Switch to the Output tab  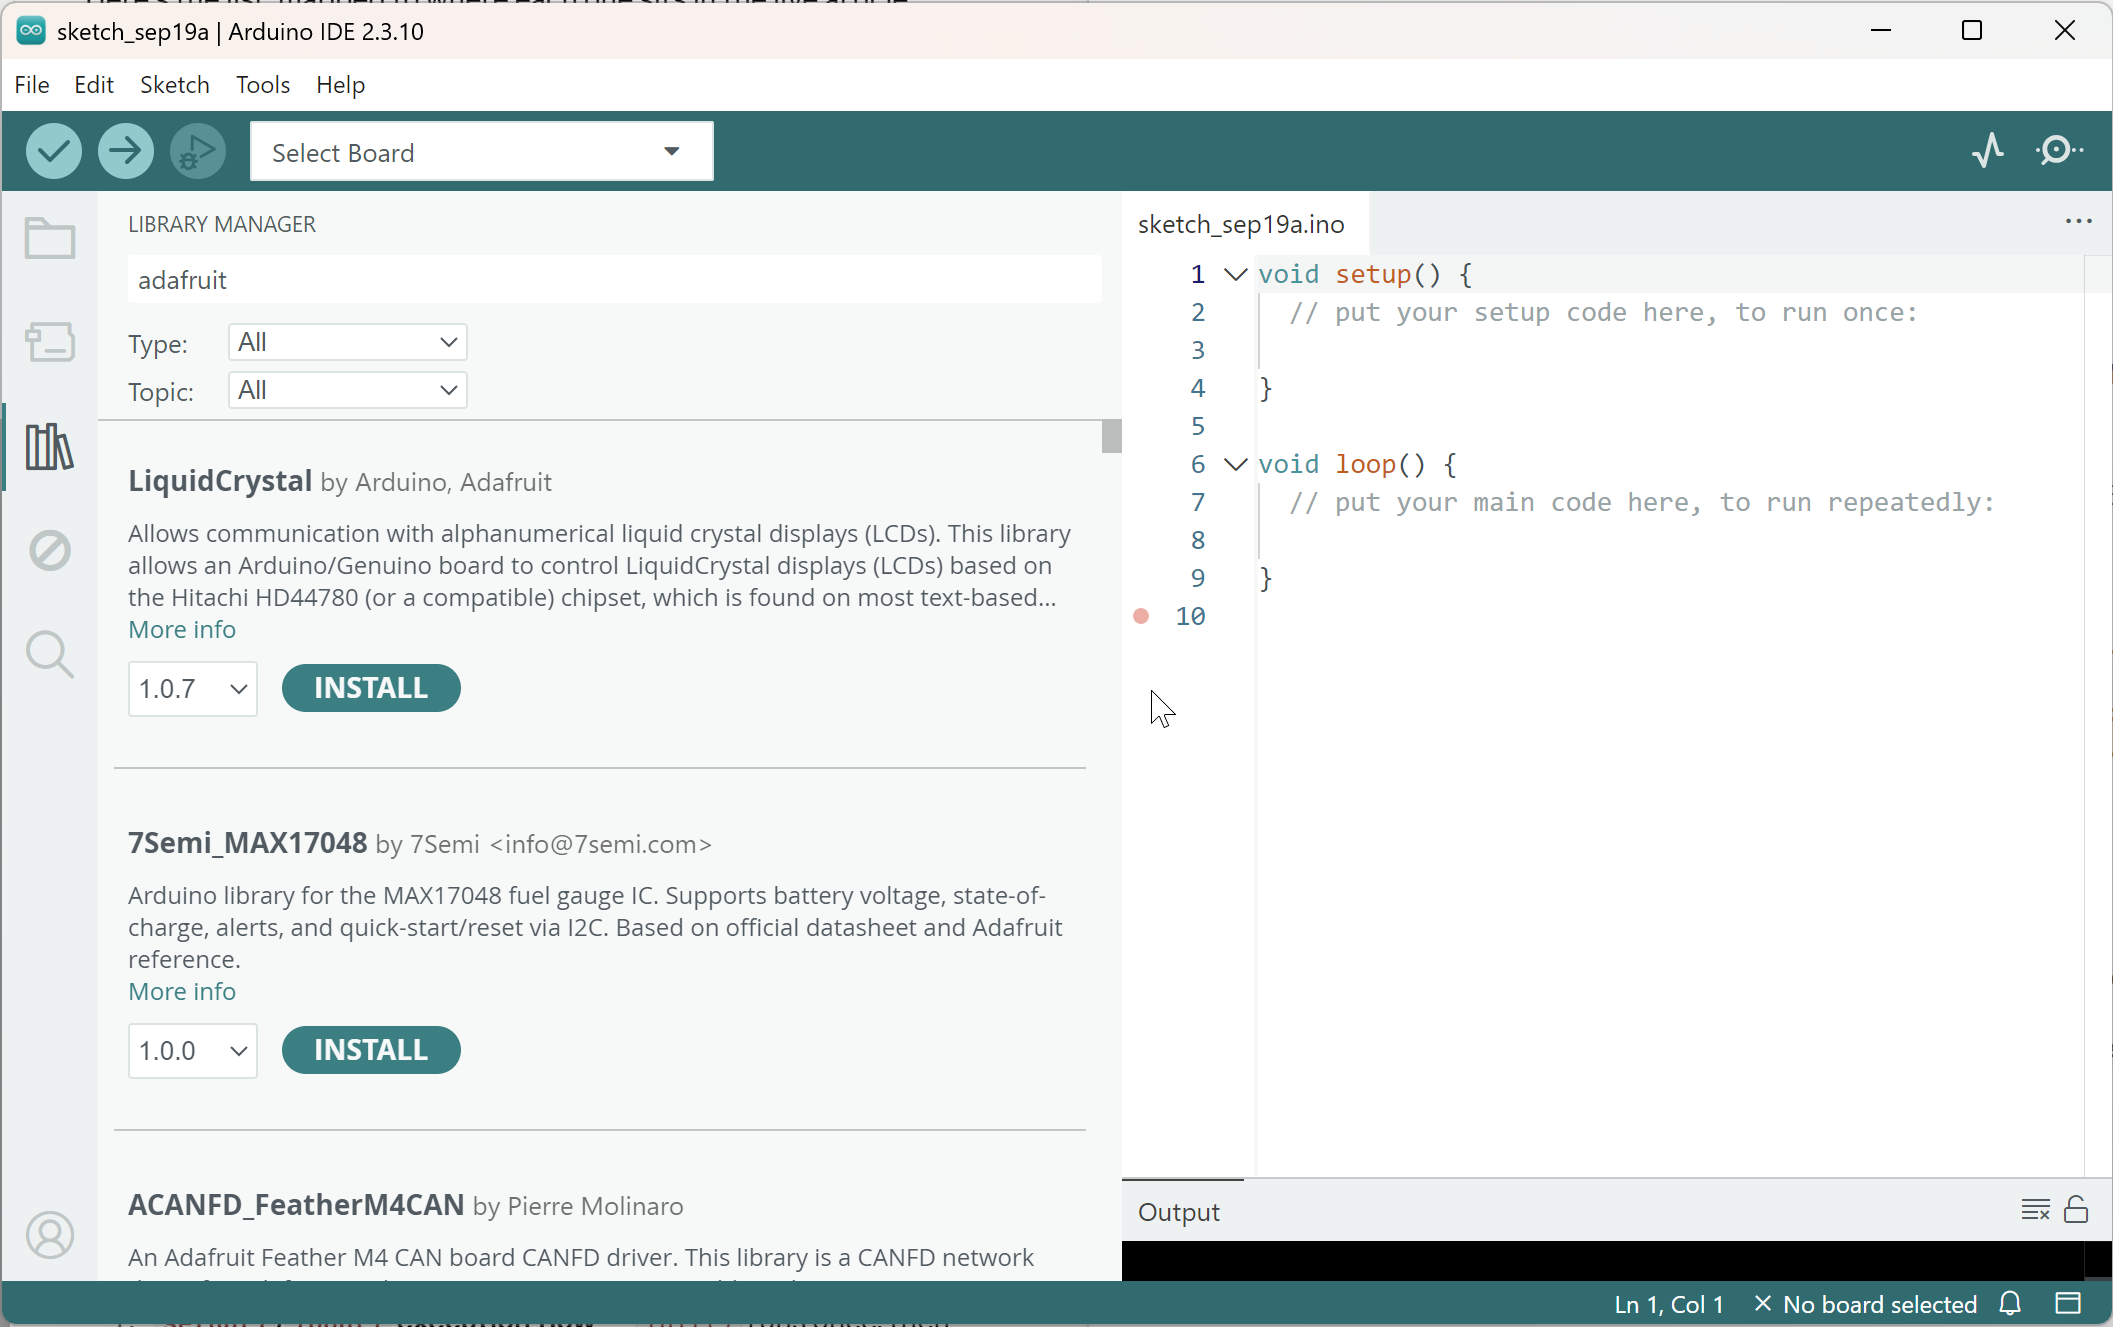1179,1212
